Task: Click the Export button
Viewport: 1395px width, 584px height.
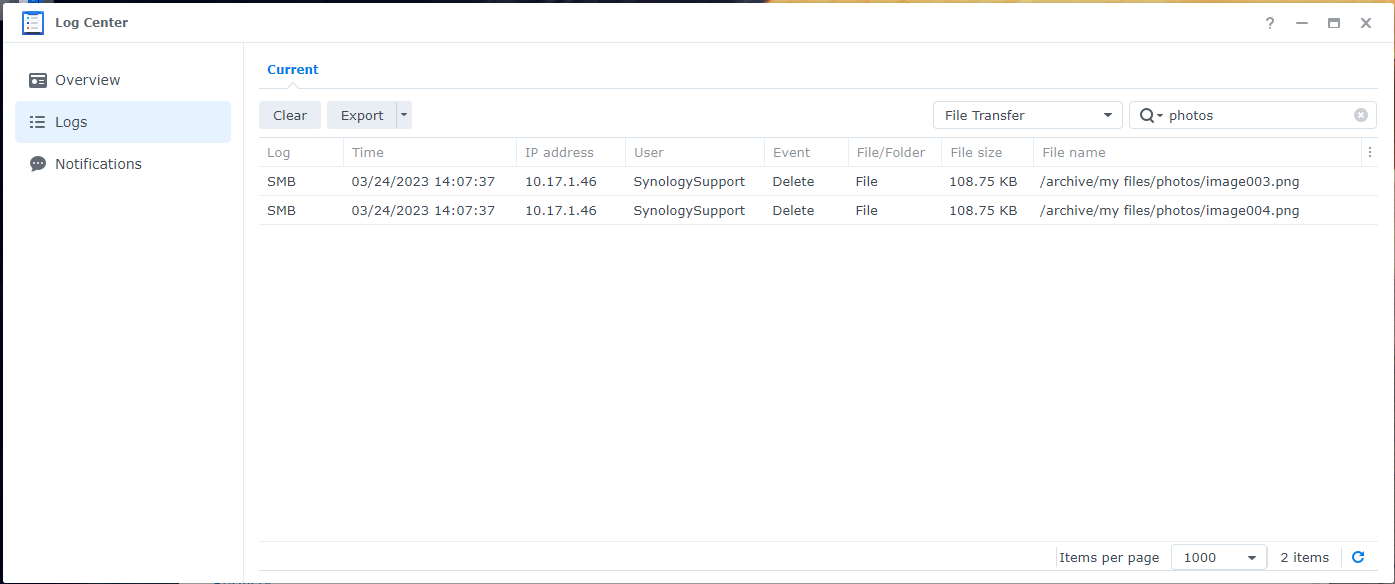Action: (x=361, y=115)
